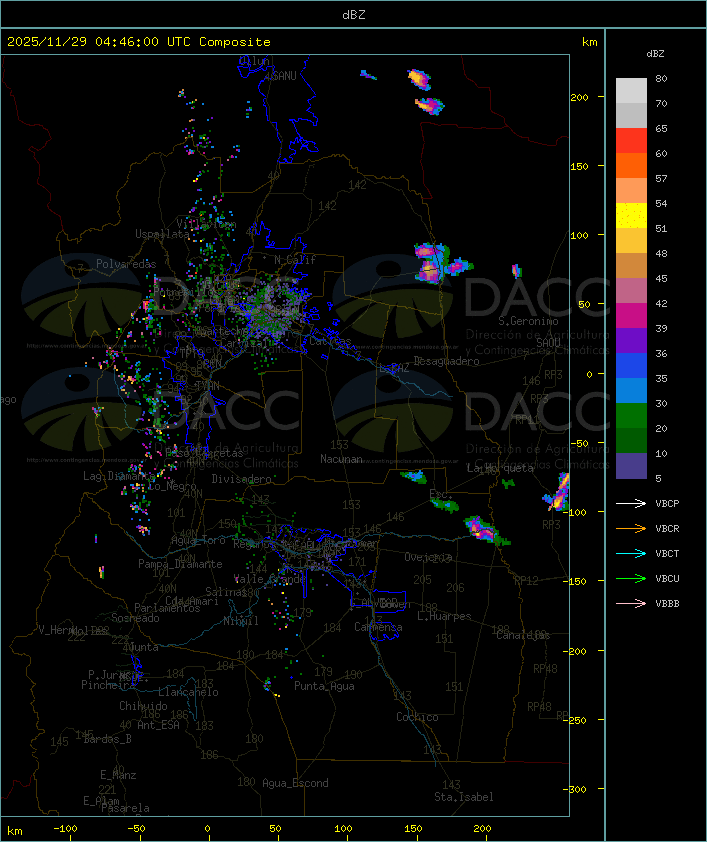The height and width of the screenshot is (842, 707).
Task: Select the red 60–65 dBZ swatch
Action: click(631, 140)
